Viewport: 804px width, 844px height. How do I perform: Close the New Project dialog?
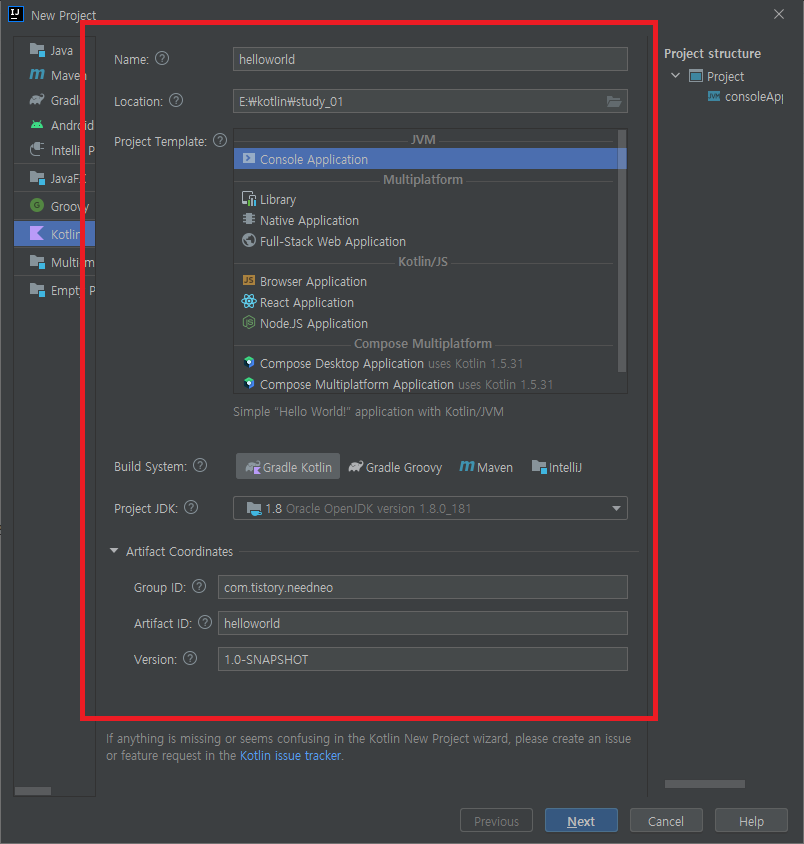pos(779,15)
